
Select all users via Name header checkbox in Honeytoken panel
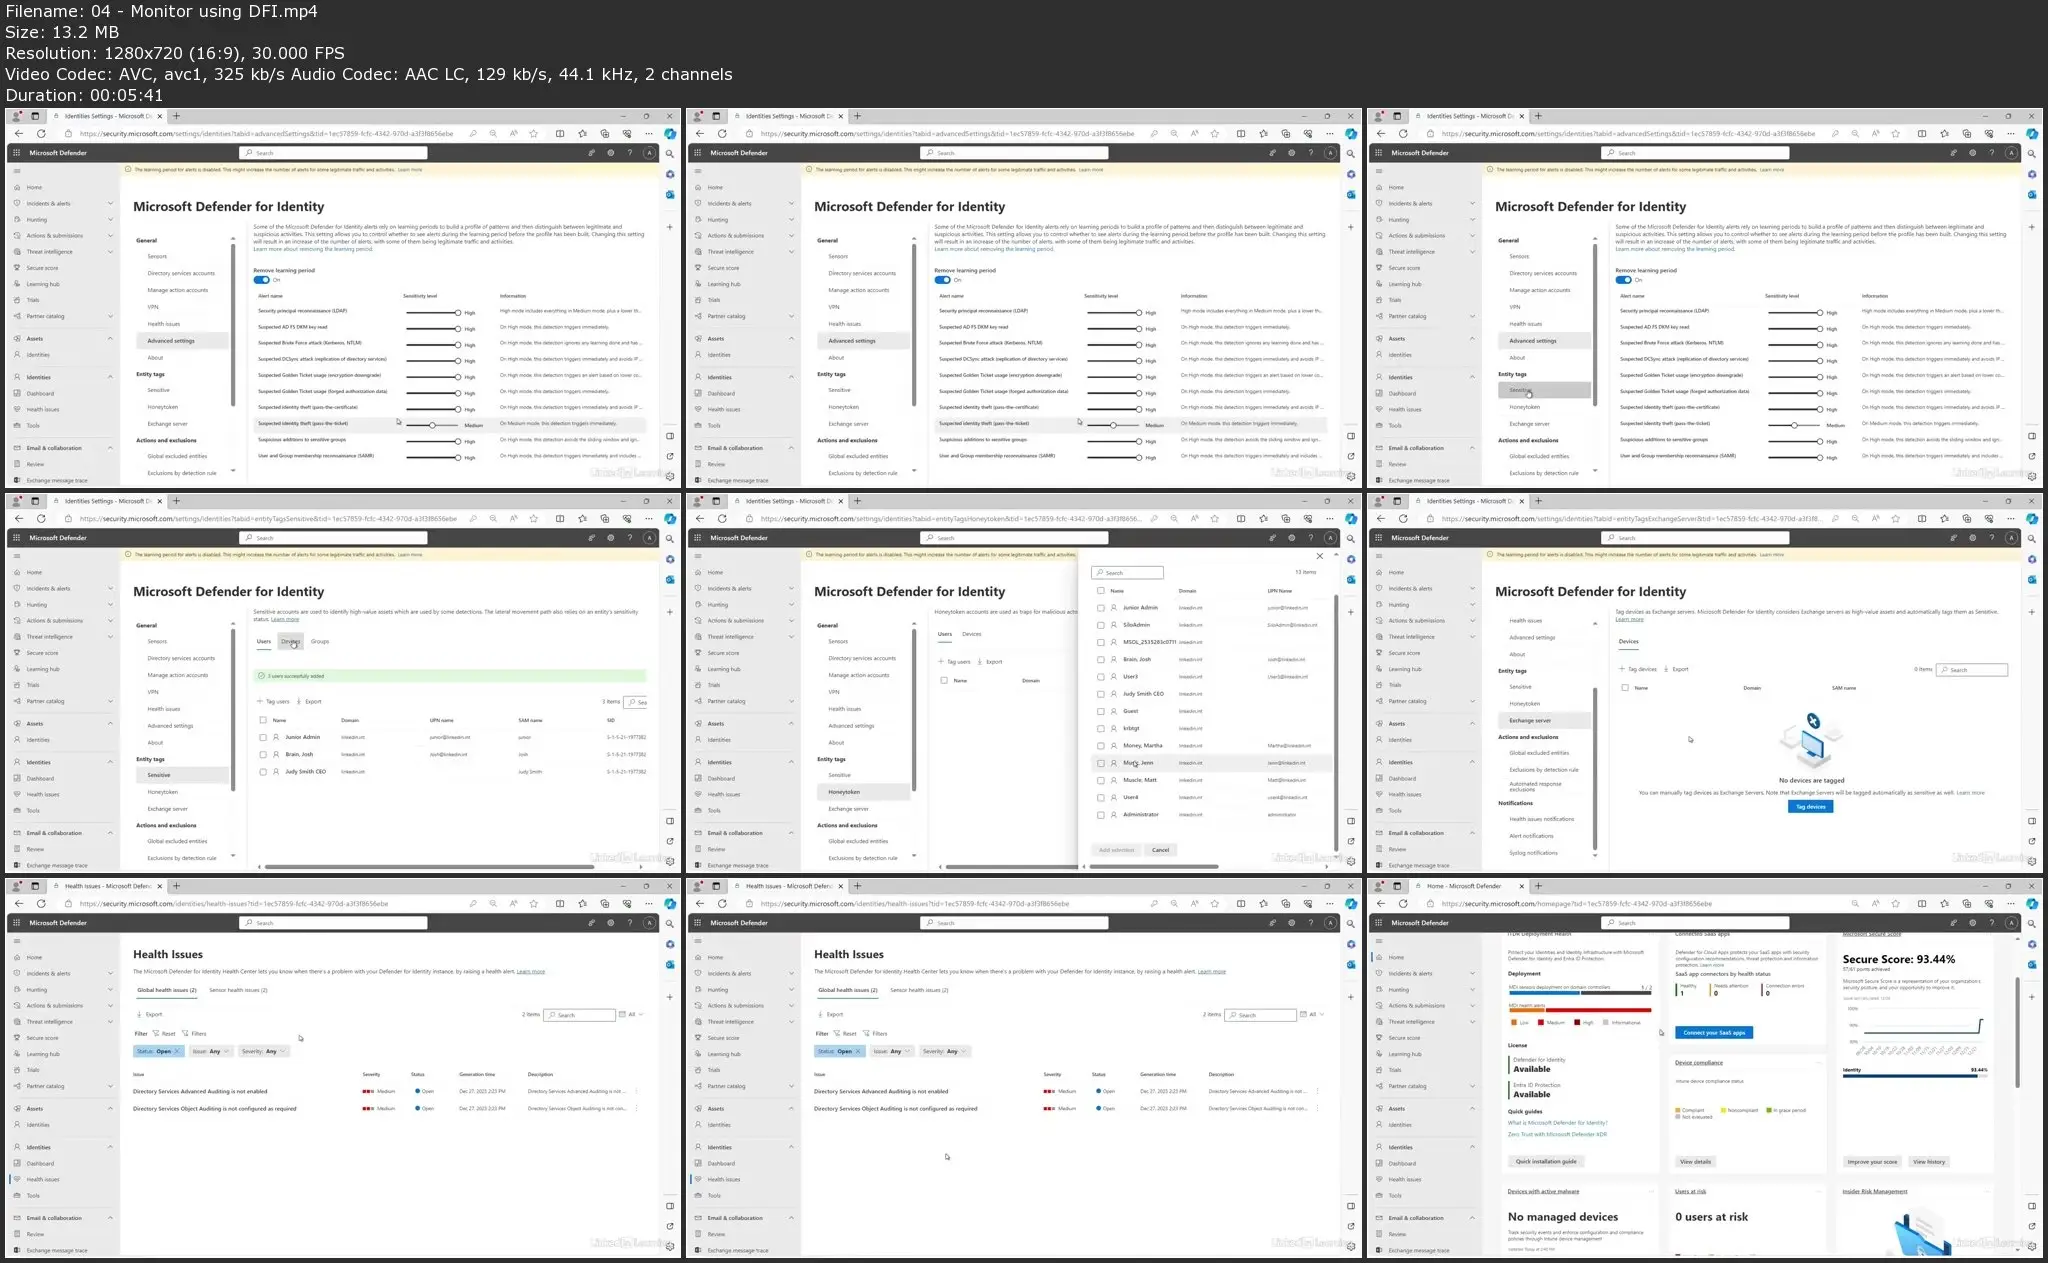1101,591
